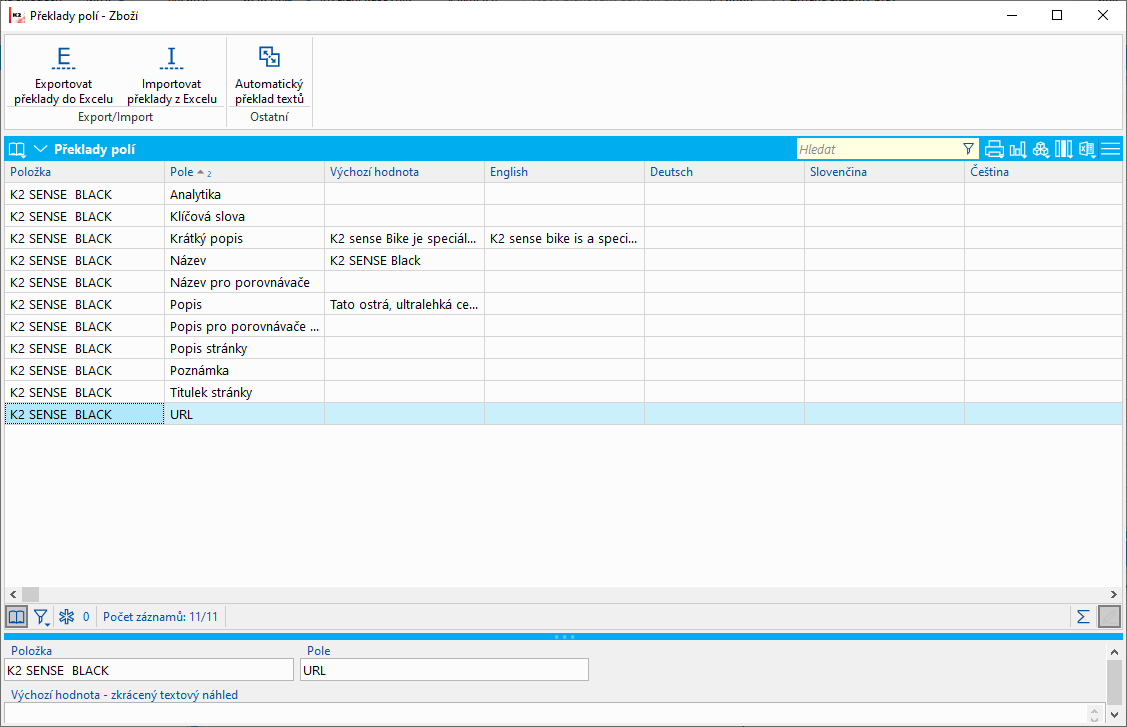Click the print icon in grid header
1127x727 pixels.
click(x=994, y=149)
